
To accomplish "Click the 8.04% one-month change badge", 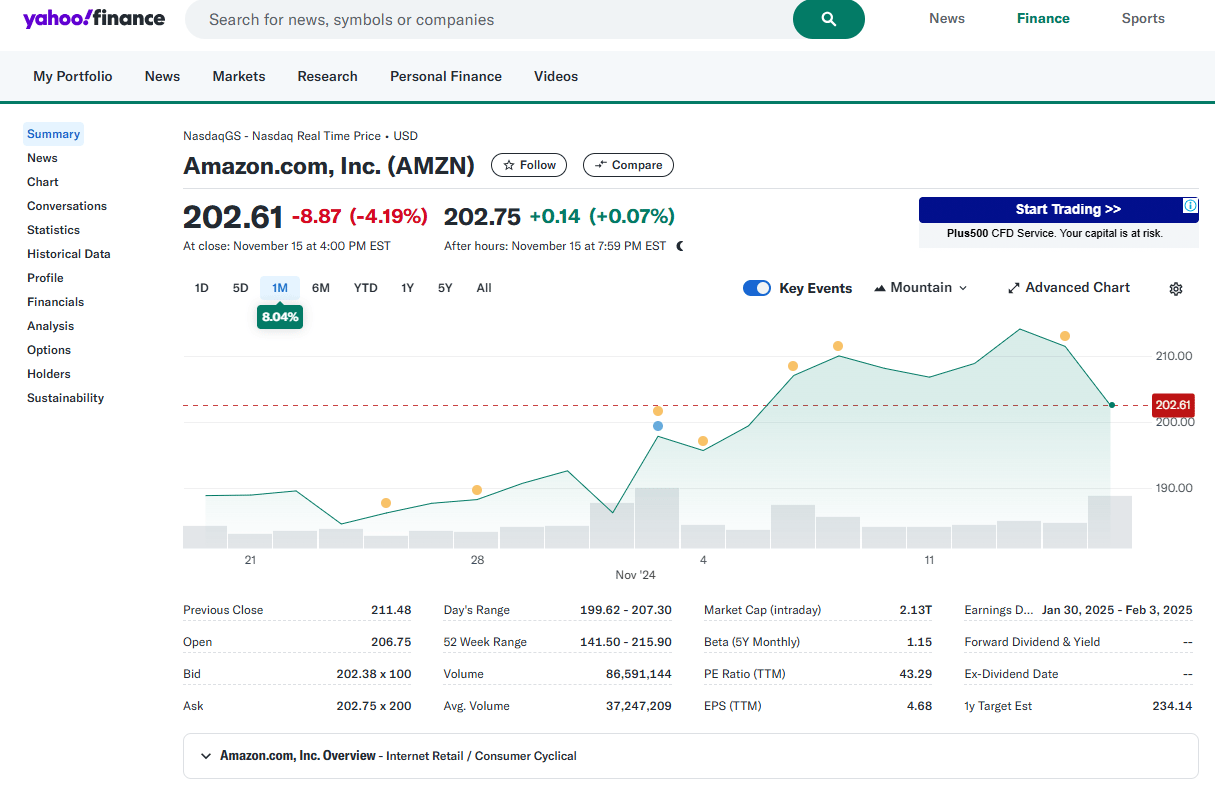I will (x=280, y=317).
